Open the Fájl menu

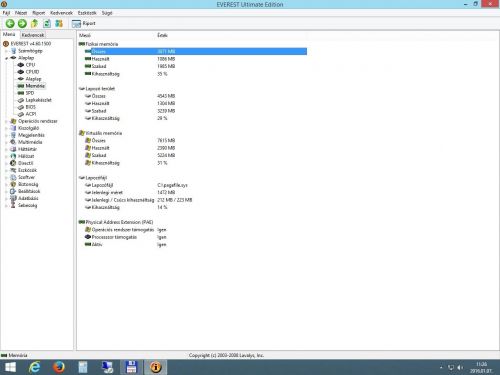click(6, 13)
